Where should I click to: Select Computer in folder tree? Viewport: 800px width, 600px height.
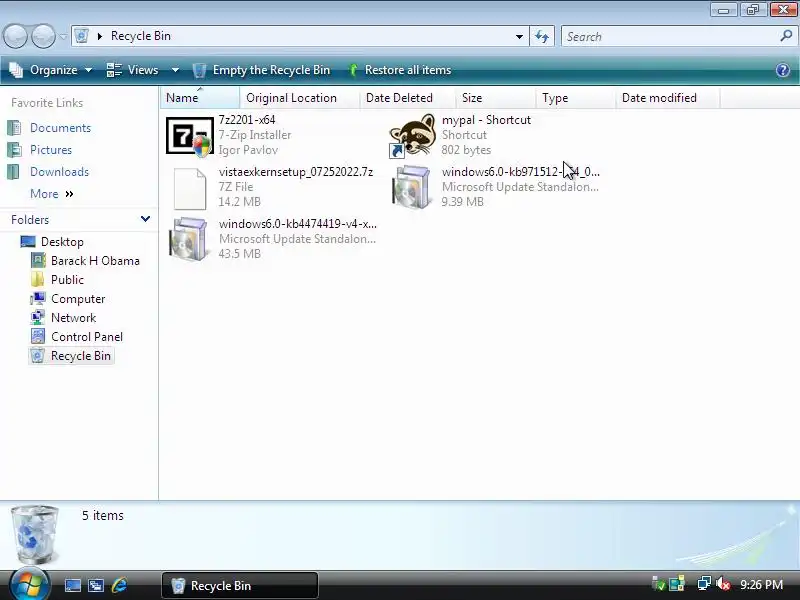(x=78, y=299)
